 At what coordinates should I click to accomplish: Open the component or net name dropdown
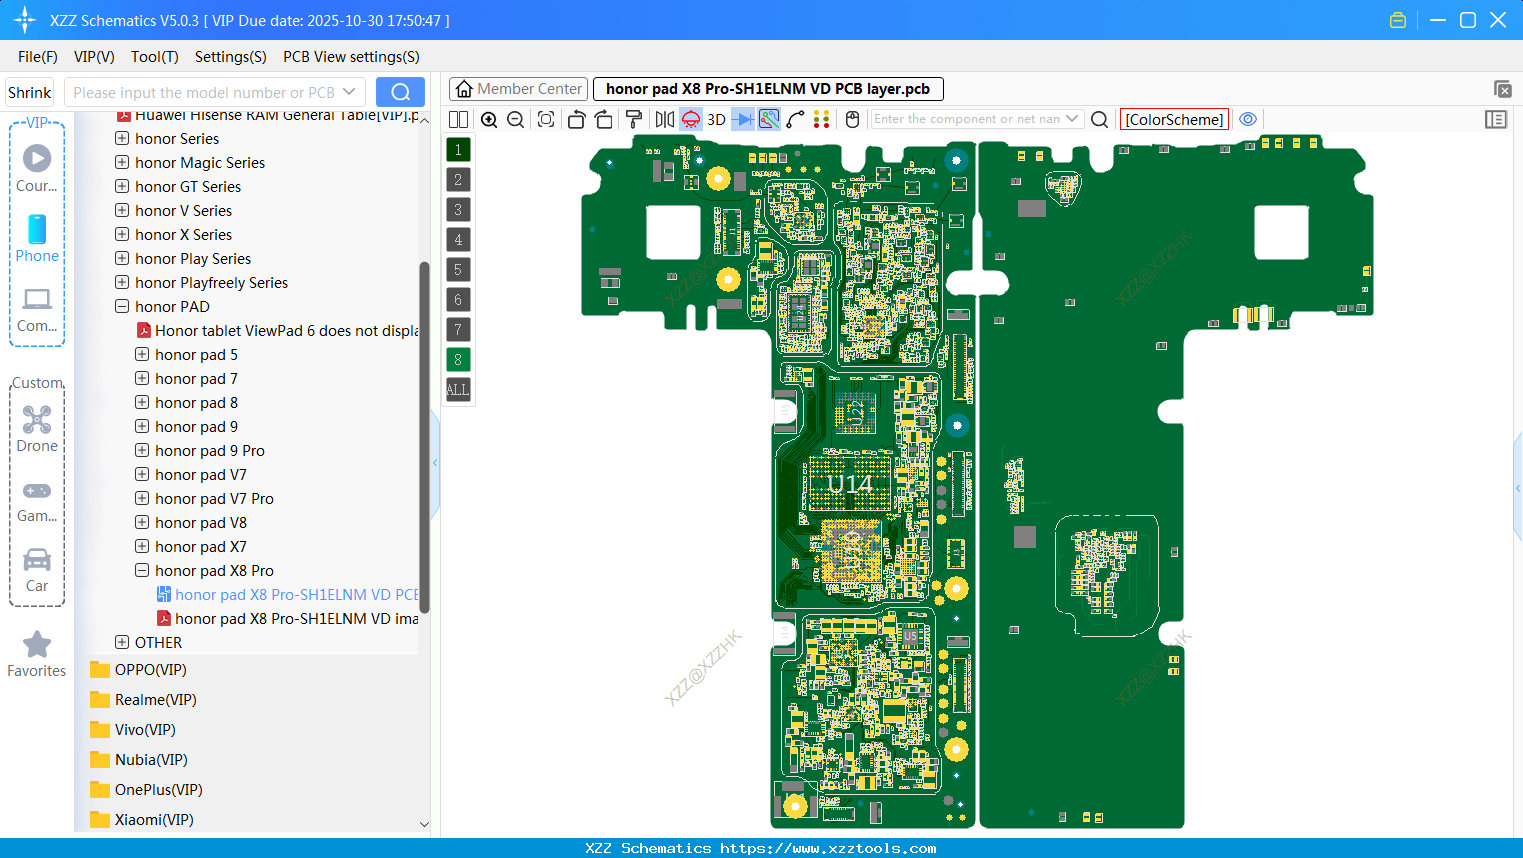point(1072,119)
